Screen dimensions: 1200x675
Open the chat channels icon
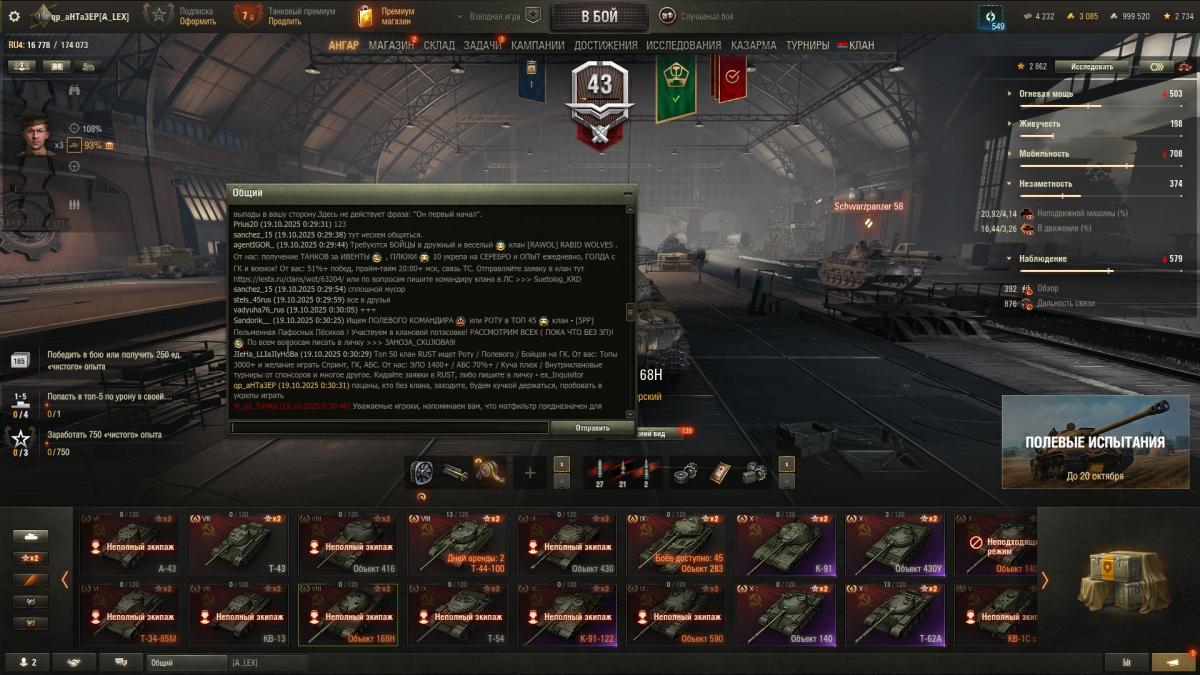[121, 662]
